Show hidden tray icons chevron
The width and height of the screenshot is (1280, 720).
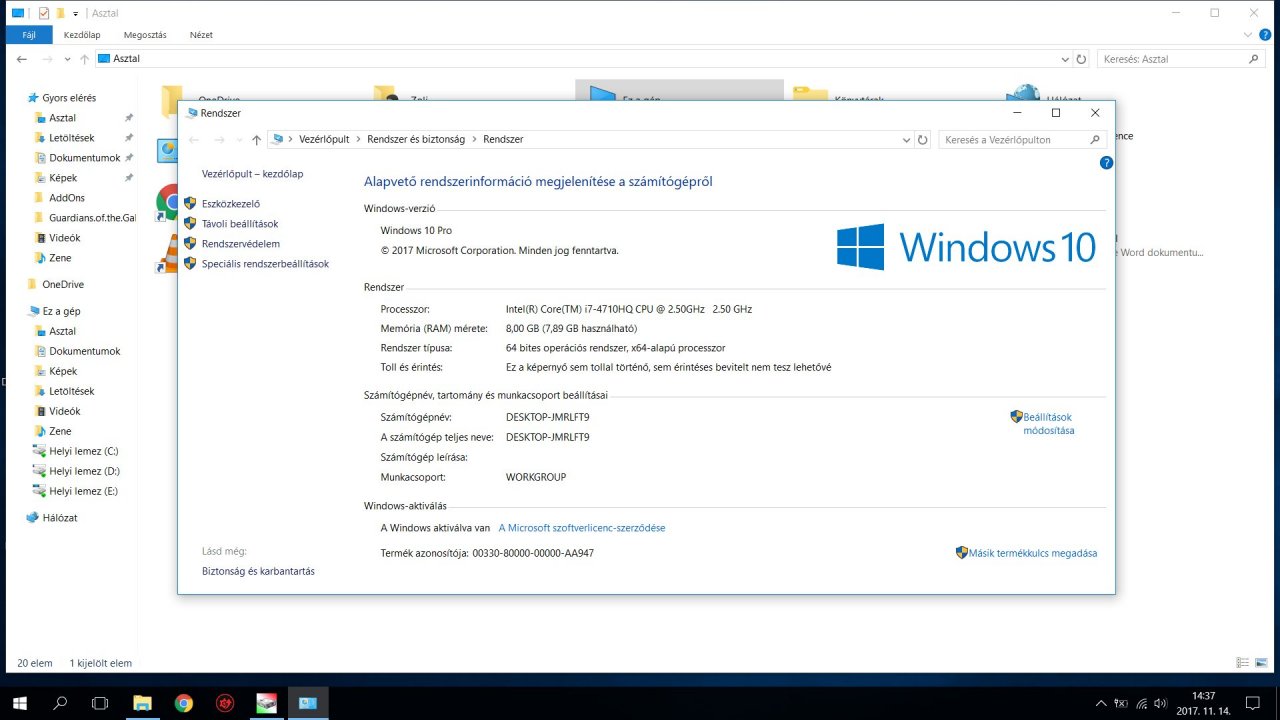pos(1101,703)
